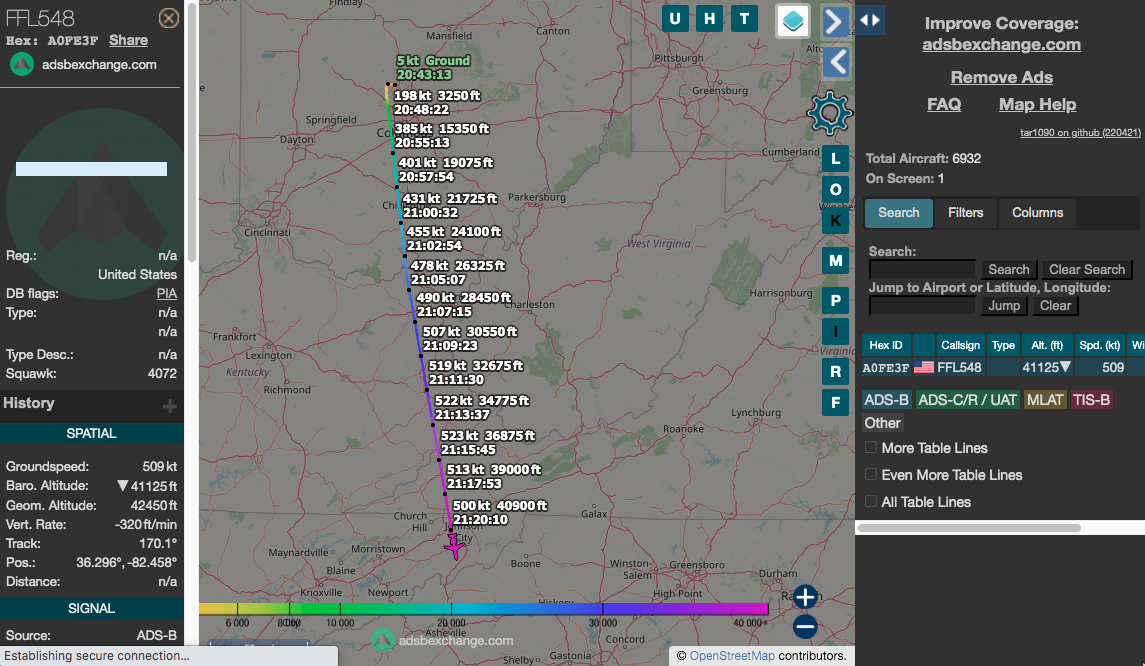
Task: Toggle MLAT source filter
Action: point(1045,399)
